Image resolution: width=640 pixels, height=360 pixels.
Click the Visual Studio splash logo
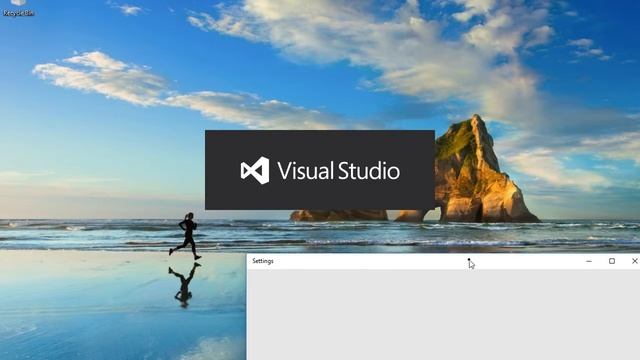[x=320, y=170]
